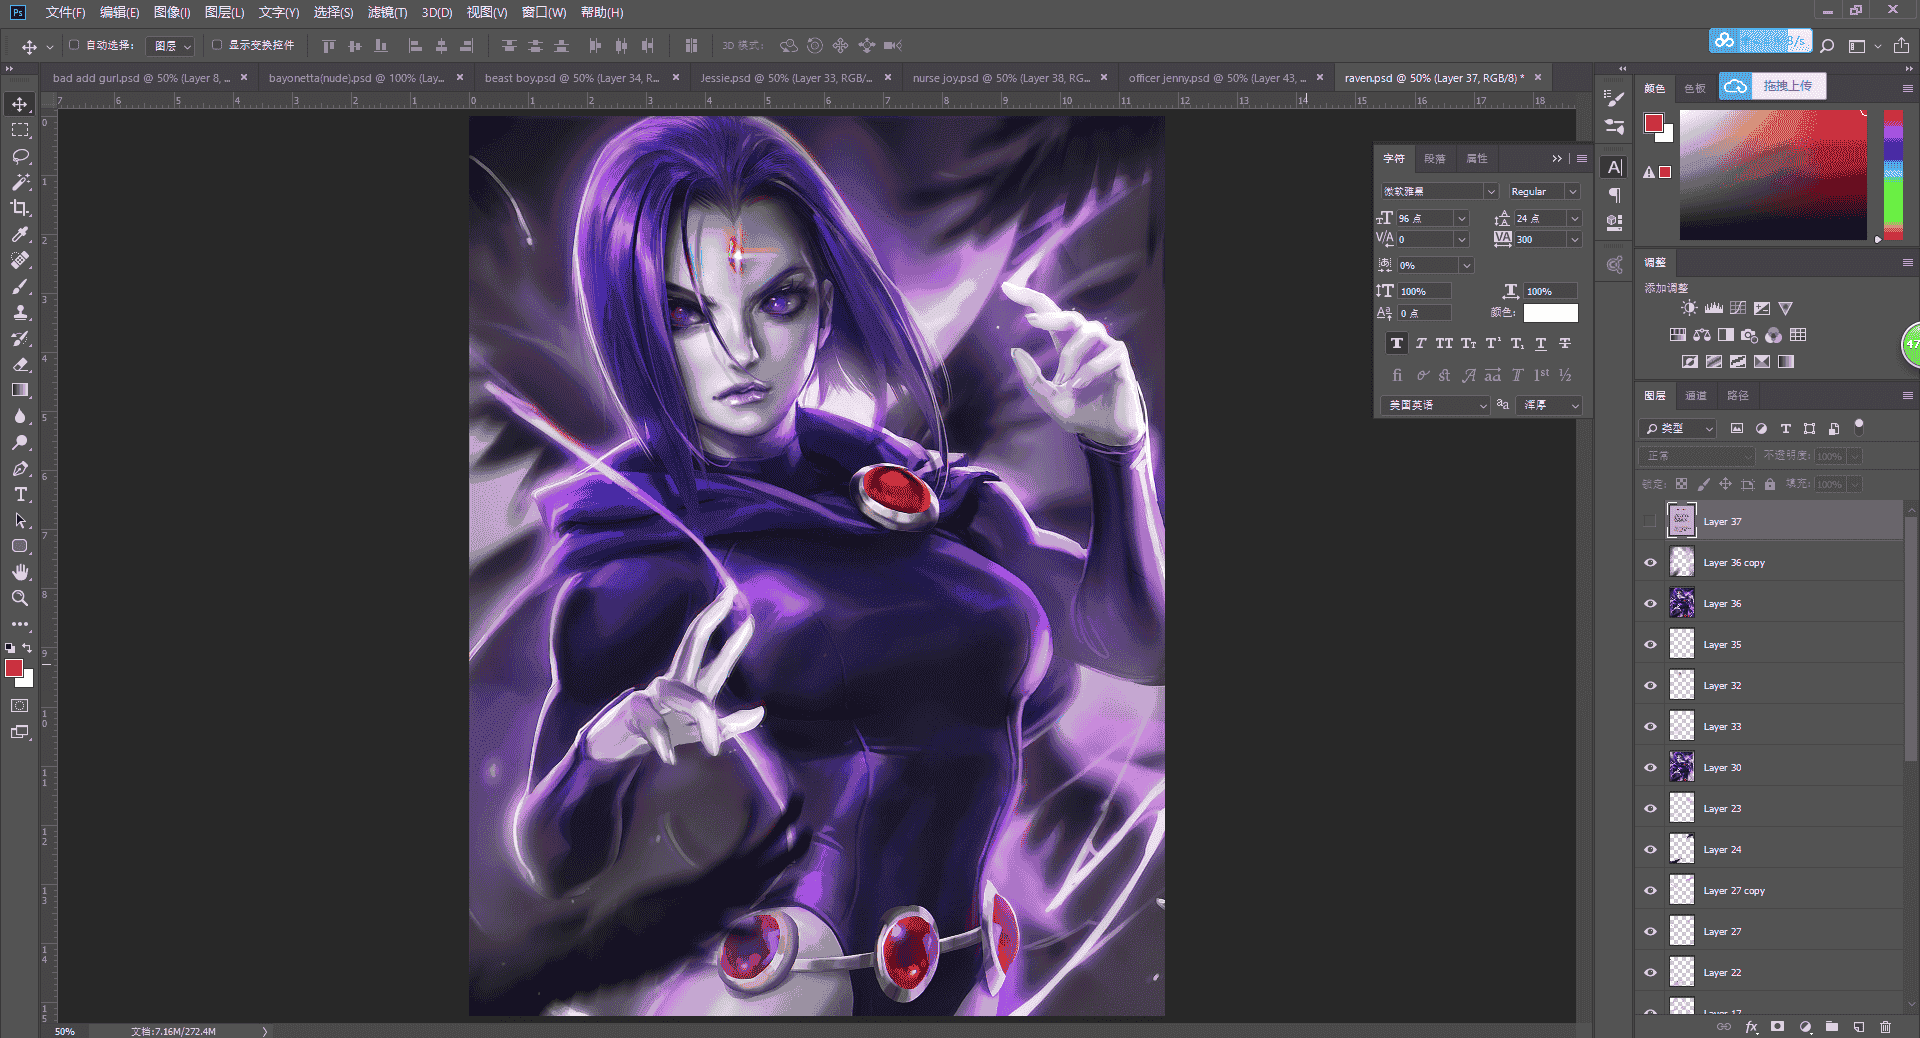Enable the auto-select checkbox
The width and height of the screenshot is (1920, 1038).
pyautogui.click(x=74, y=45)
